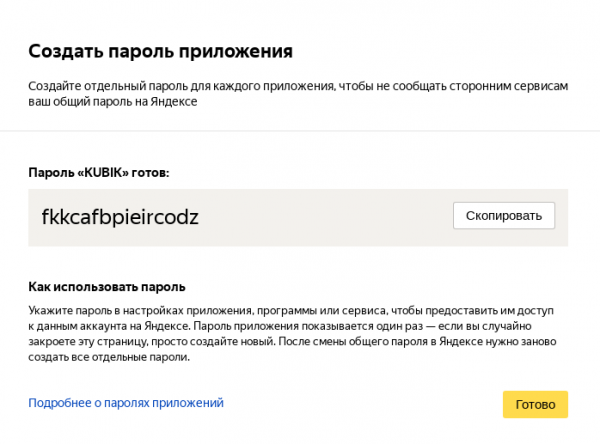This screenshot has width=600, height=444.
Task: Click the top line starting Создайте отдельный пароль
Action: pyautogui.click(x=298, y=86)
